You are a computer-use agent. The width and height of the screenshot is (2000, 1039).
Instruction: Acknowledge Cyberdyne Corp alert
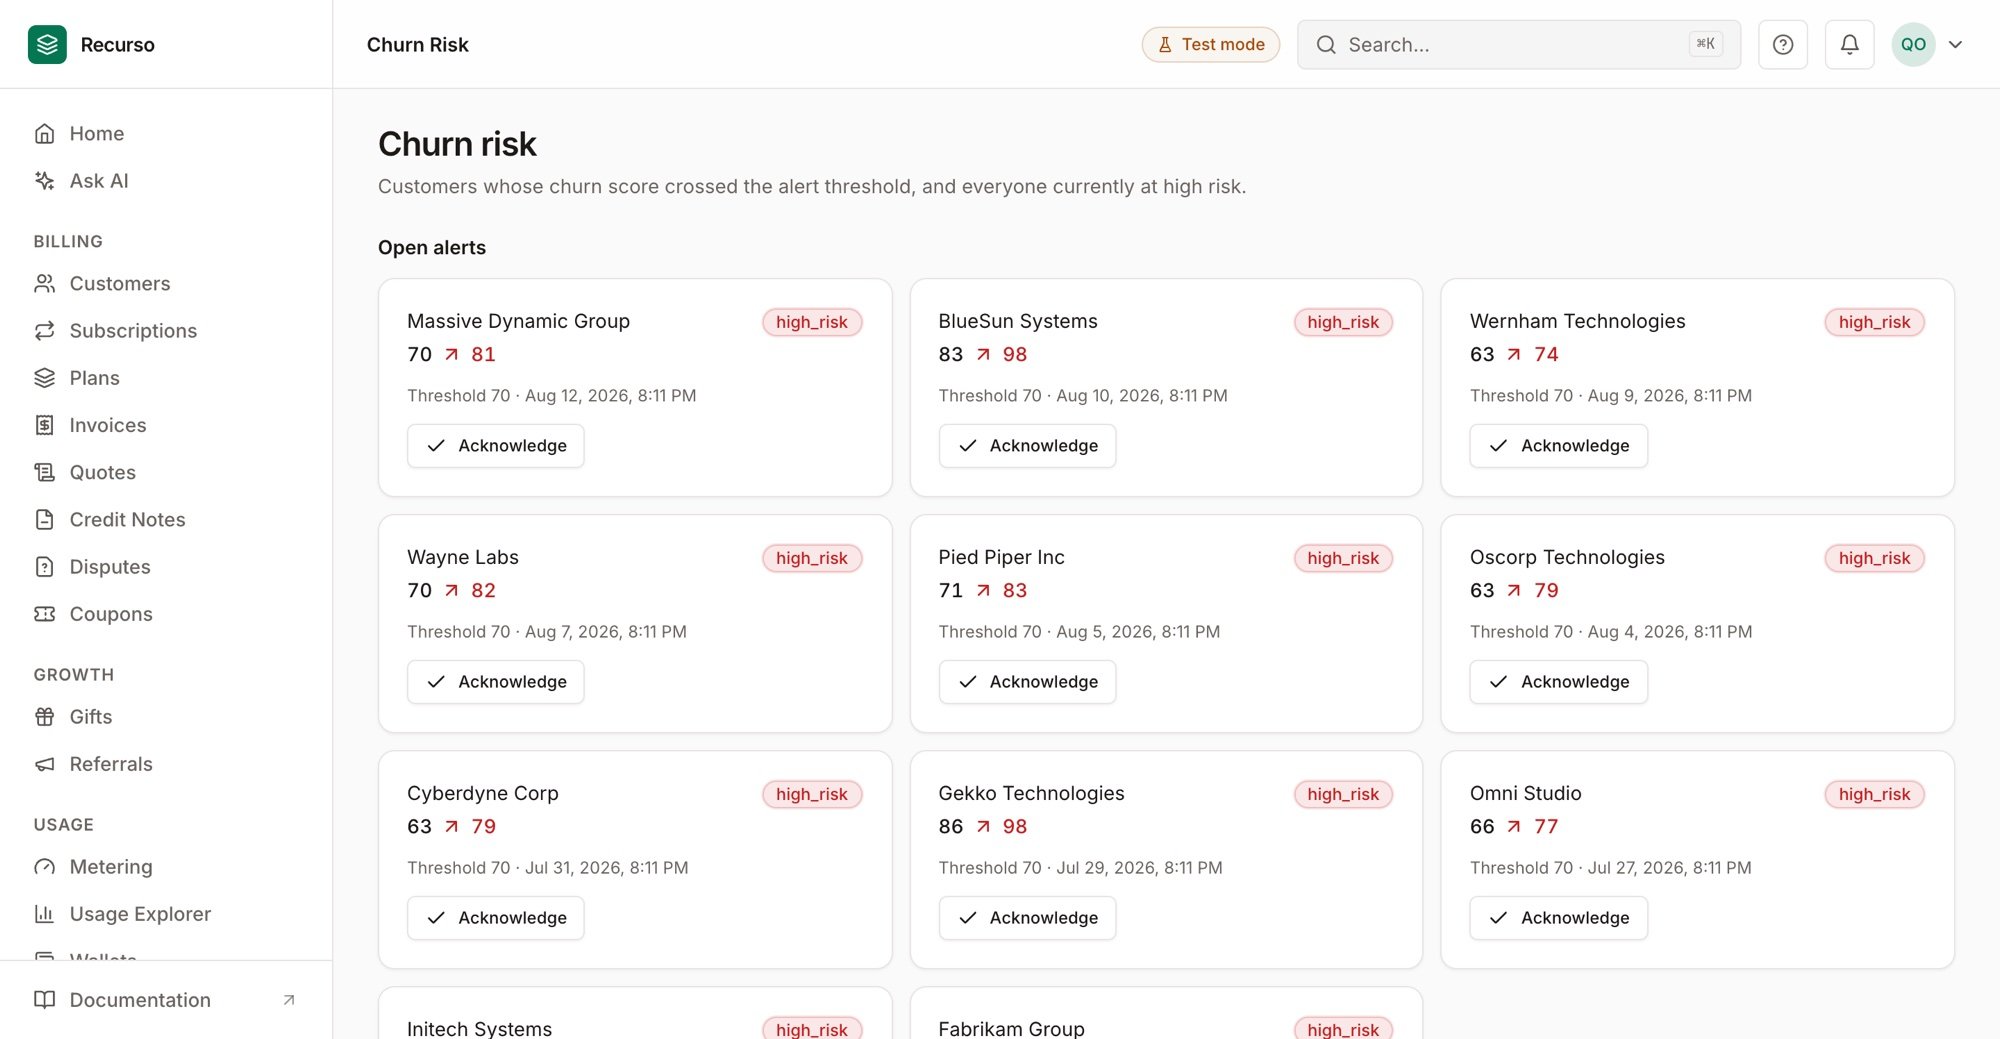pyautogui.click(x=496, y=918)
